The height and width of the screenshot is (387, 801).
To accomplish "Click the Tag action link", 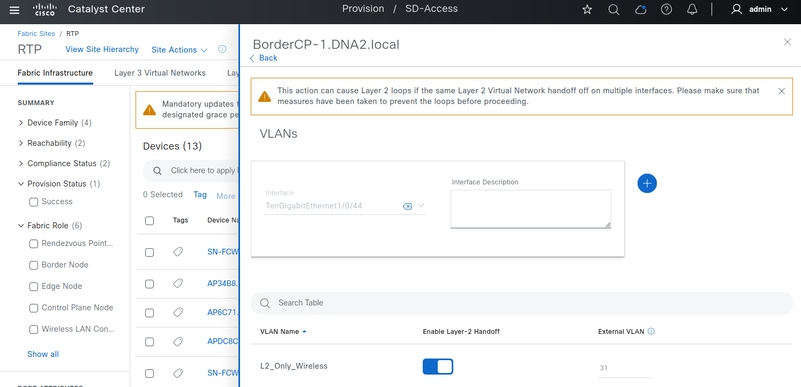I will tap(200, 195).
